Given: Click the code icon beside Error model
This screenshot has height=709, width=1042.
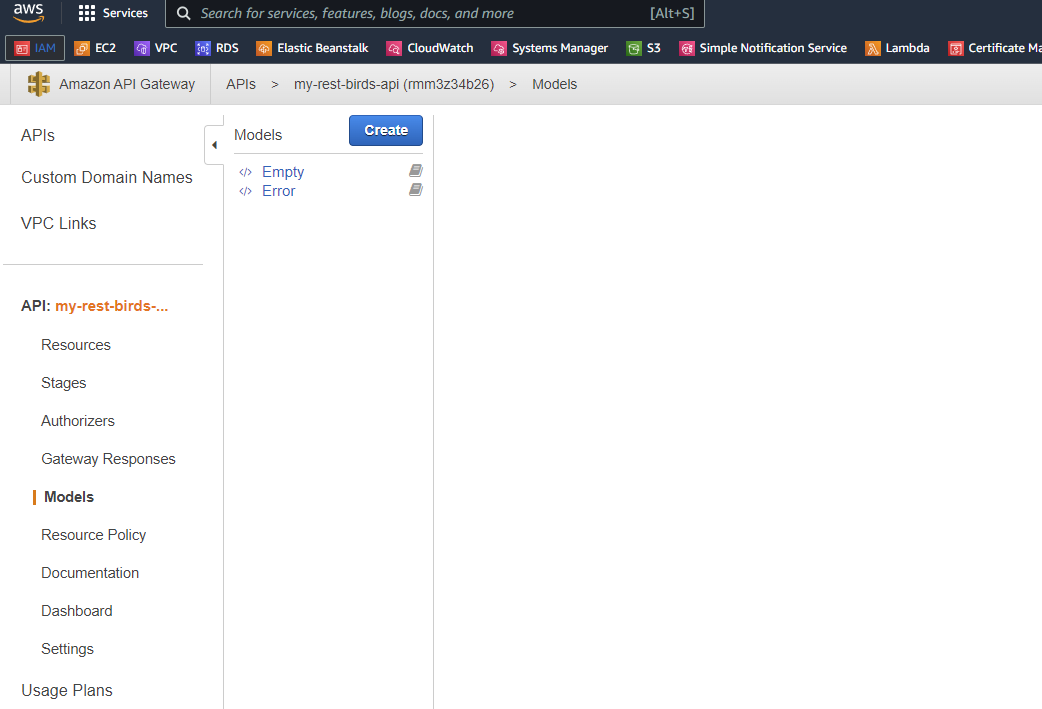Looking at the screenshot, I should (245, 191).
